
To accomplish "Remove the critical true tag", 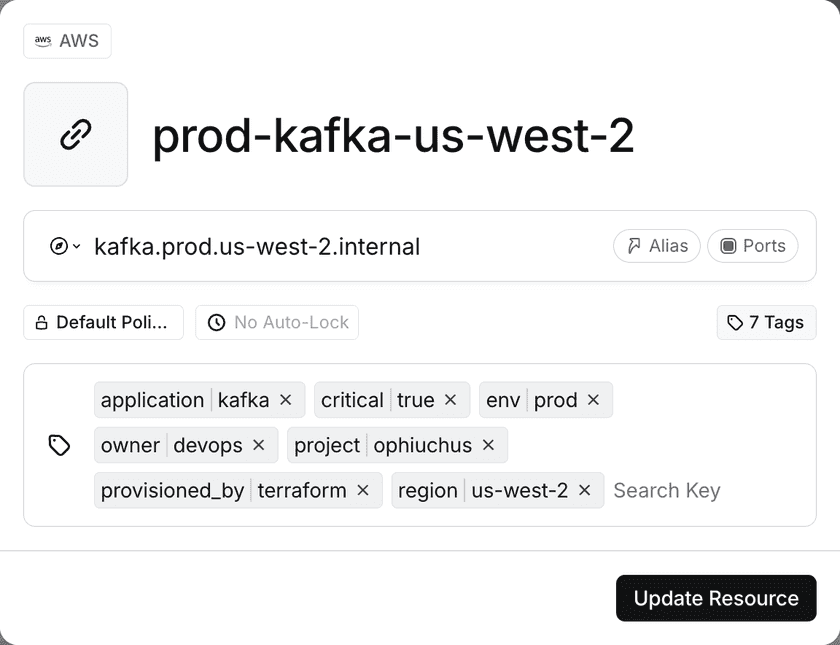I will pos(451,400).
